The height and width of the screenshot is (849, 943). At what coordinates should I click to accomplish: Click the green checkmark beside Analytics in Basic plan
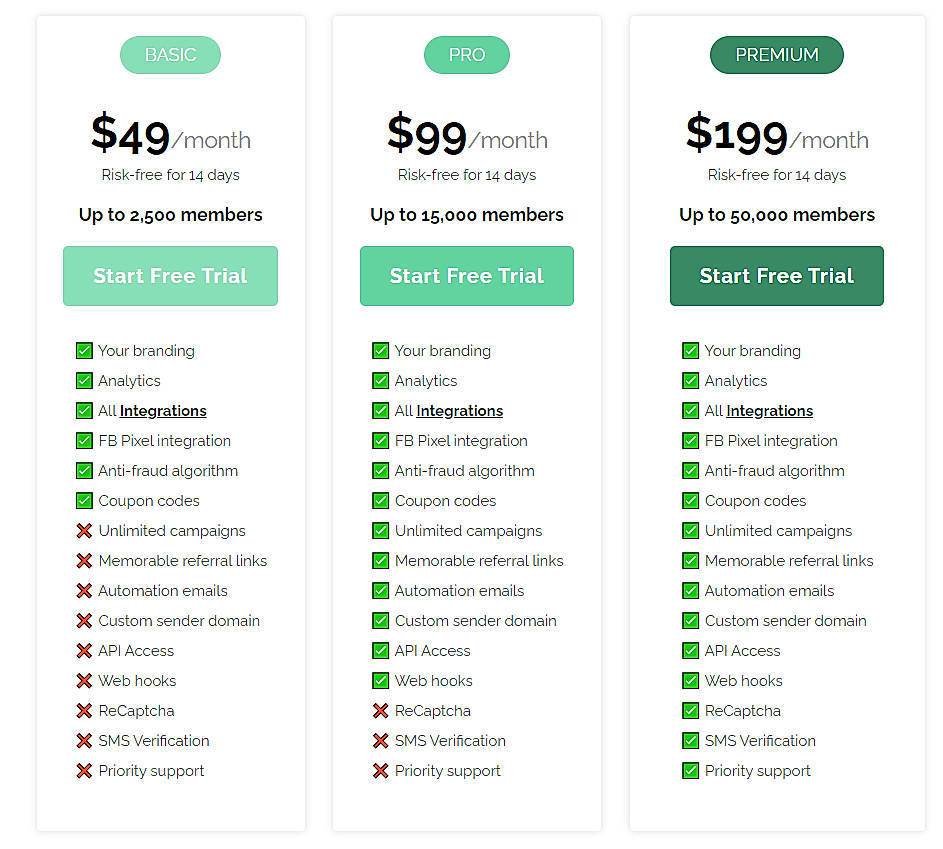click(x=84, y=380)
